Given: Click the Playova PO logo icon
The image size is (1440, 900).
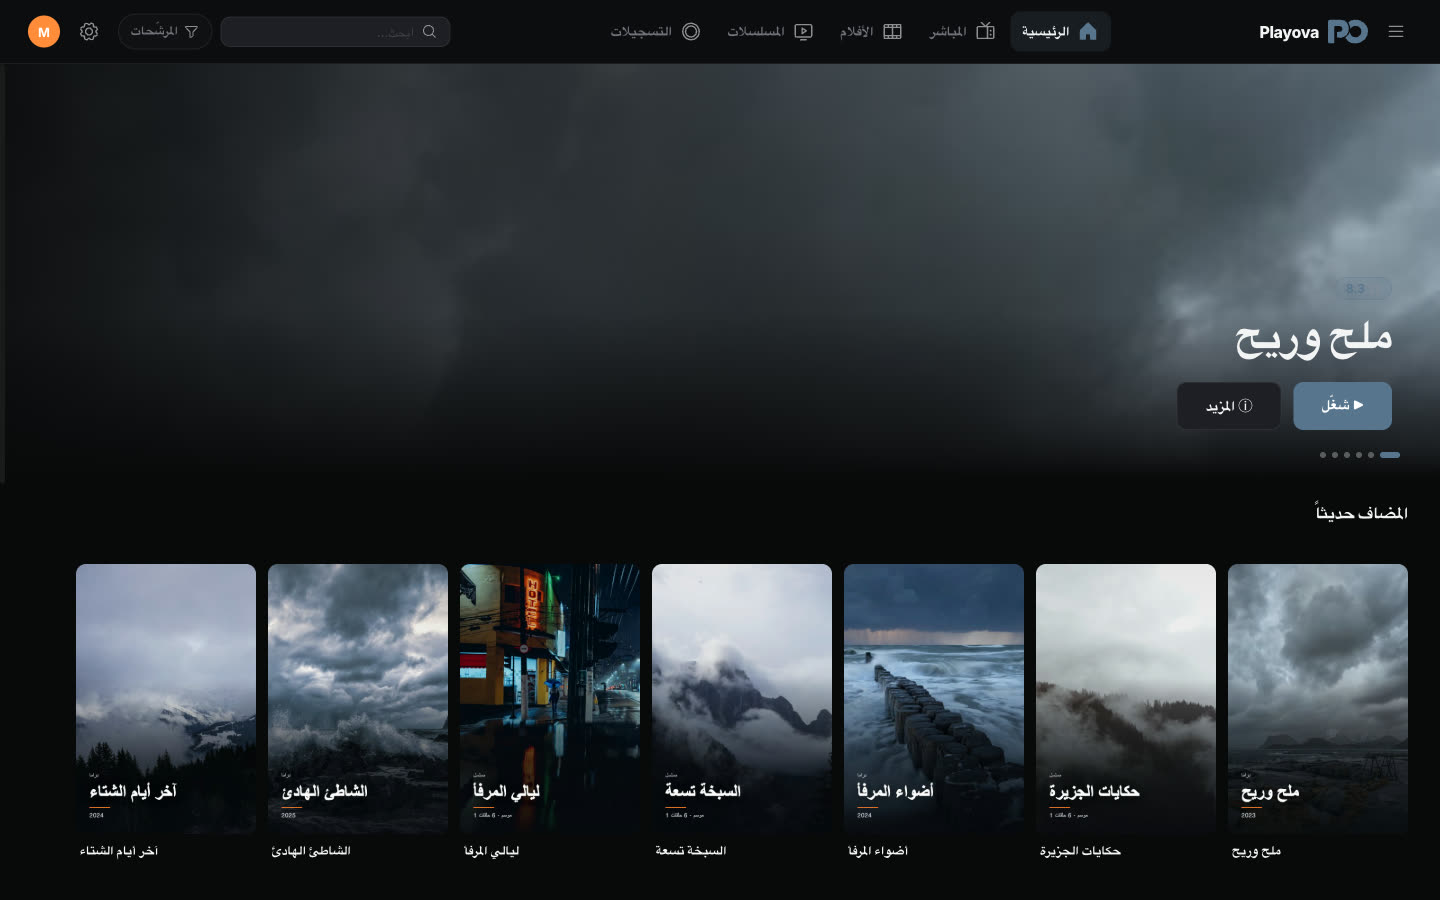Looking at the screenshot, I should coord(1348,32).
